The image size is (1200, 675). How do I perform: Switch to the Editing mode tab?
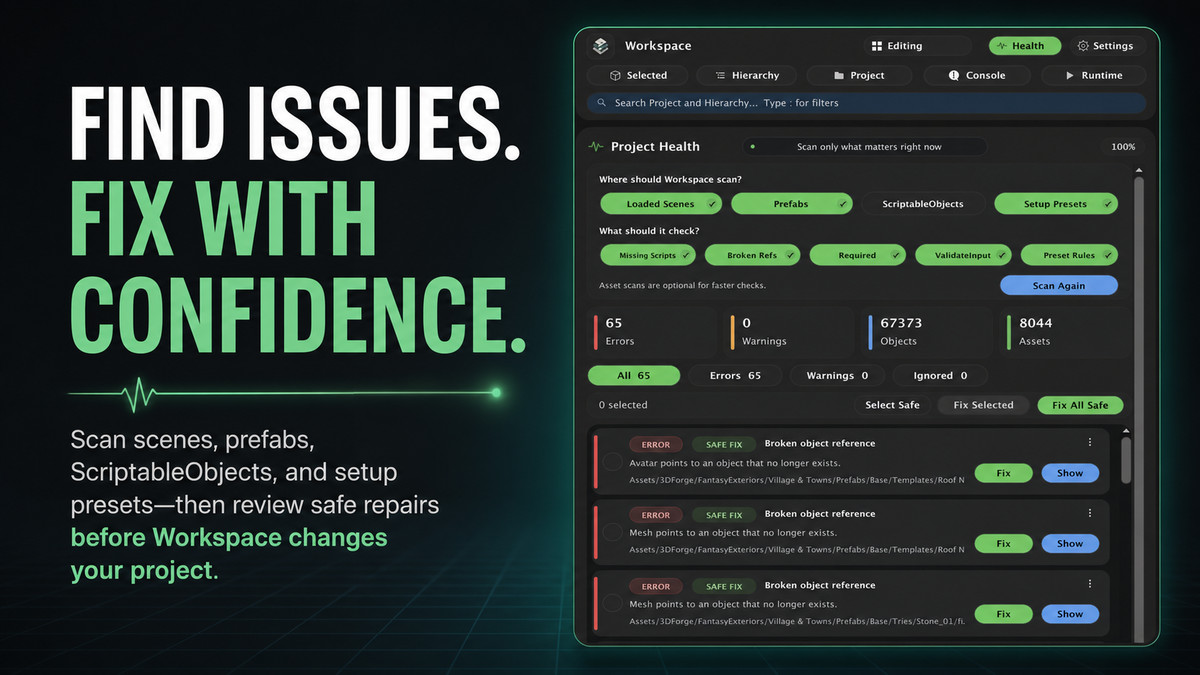(x=917, y=46)
